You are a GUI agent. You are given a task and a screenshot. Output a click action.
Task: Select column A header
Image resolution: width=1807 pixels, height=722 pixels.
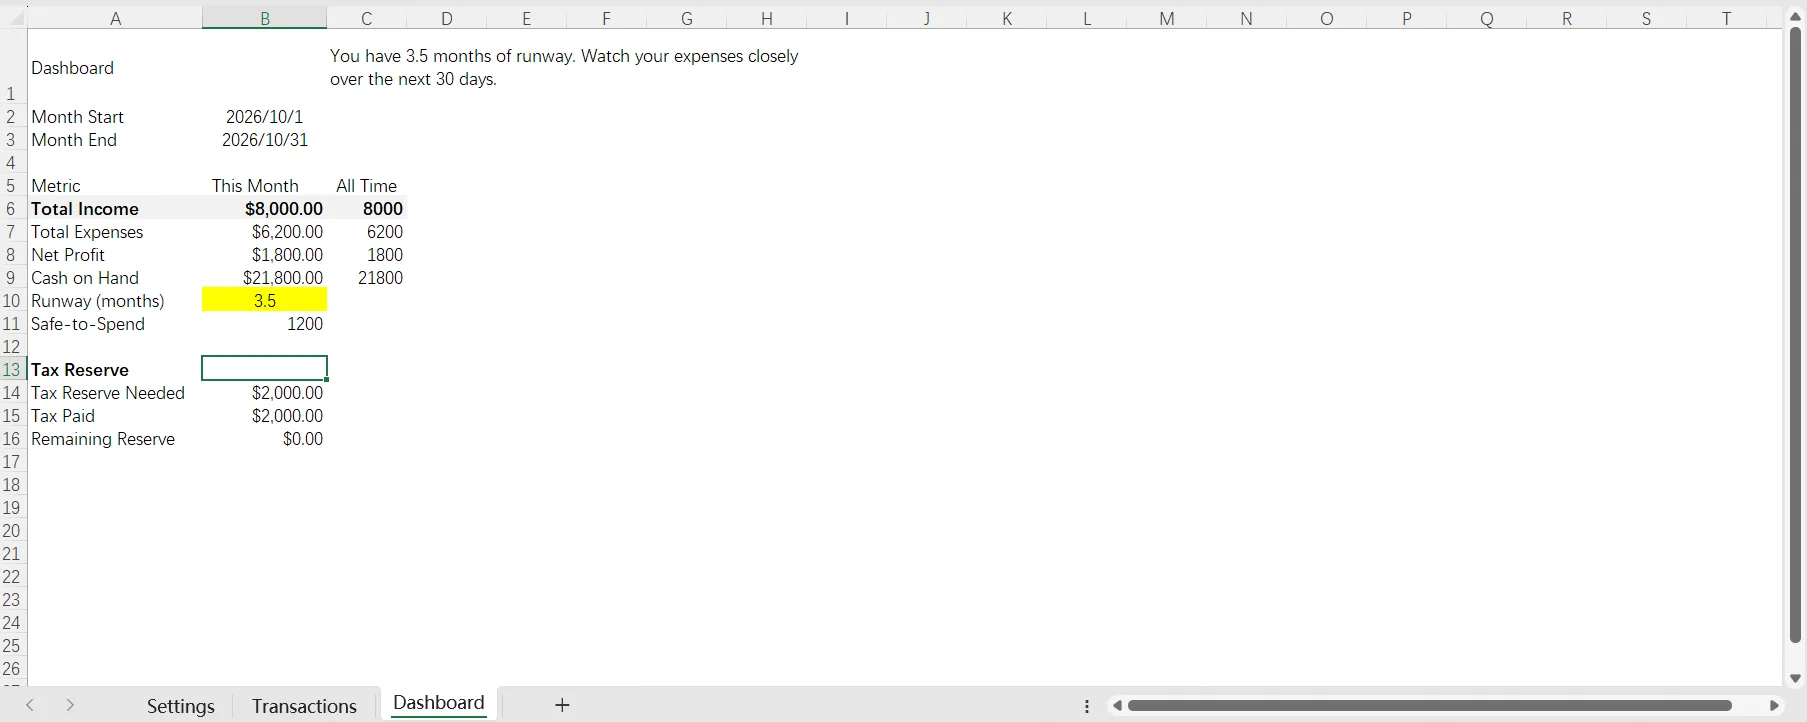click(115, 18)
